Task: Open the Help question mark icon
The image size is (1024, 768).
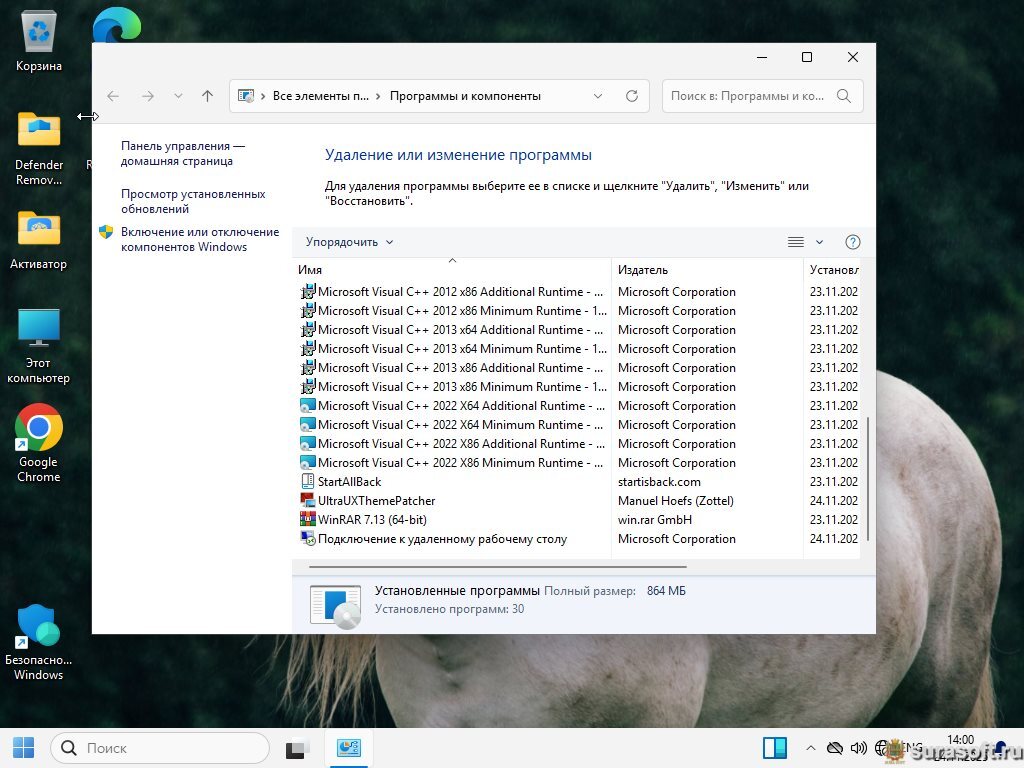Action: tap(852, 242)
